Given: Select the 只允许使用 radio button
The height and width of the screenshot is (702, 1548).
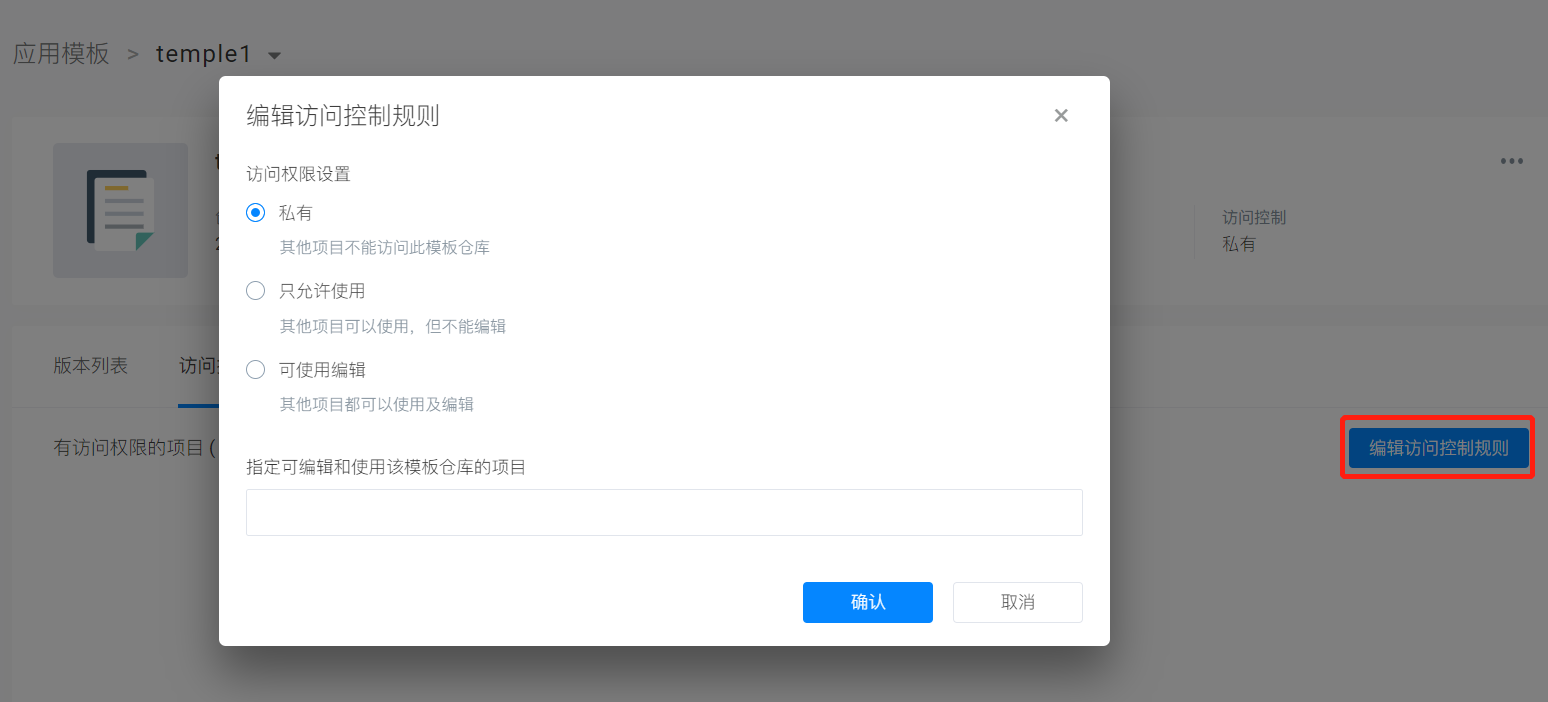Looking at the screenshot, I should click(x=256, y=291).
